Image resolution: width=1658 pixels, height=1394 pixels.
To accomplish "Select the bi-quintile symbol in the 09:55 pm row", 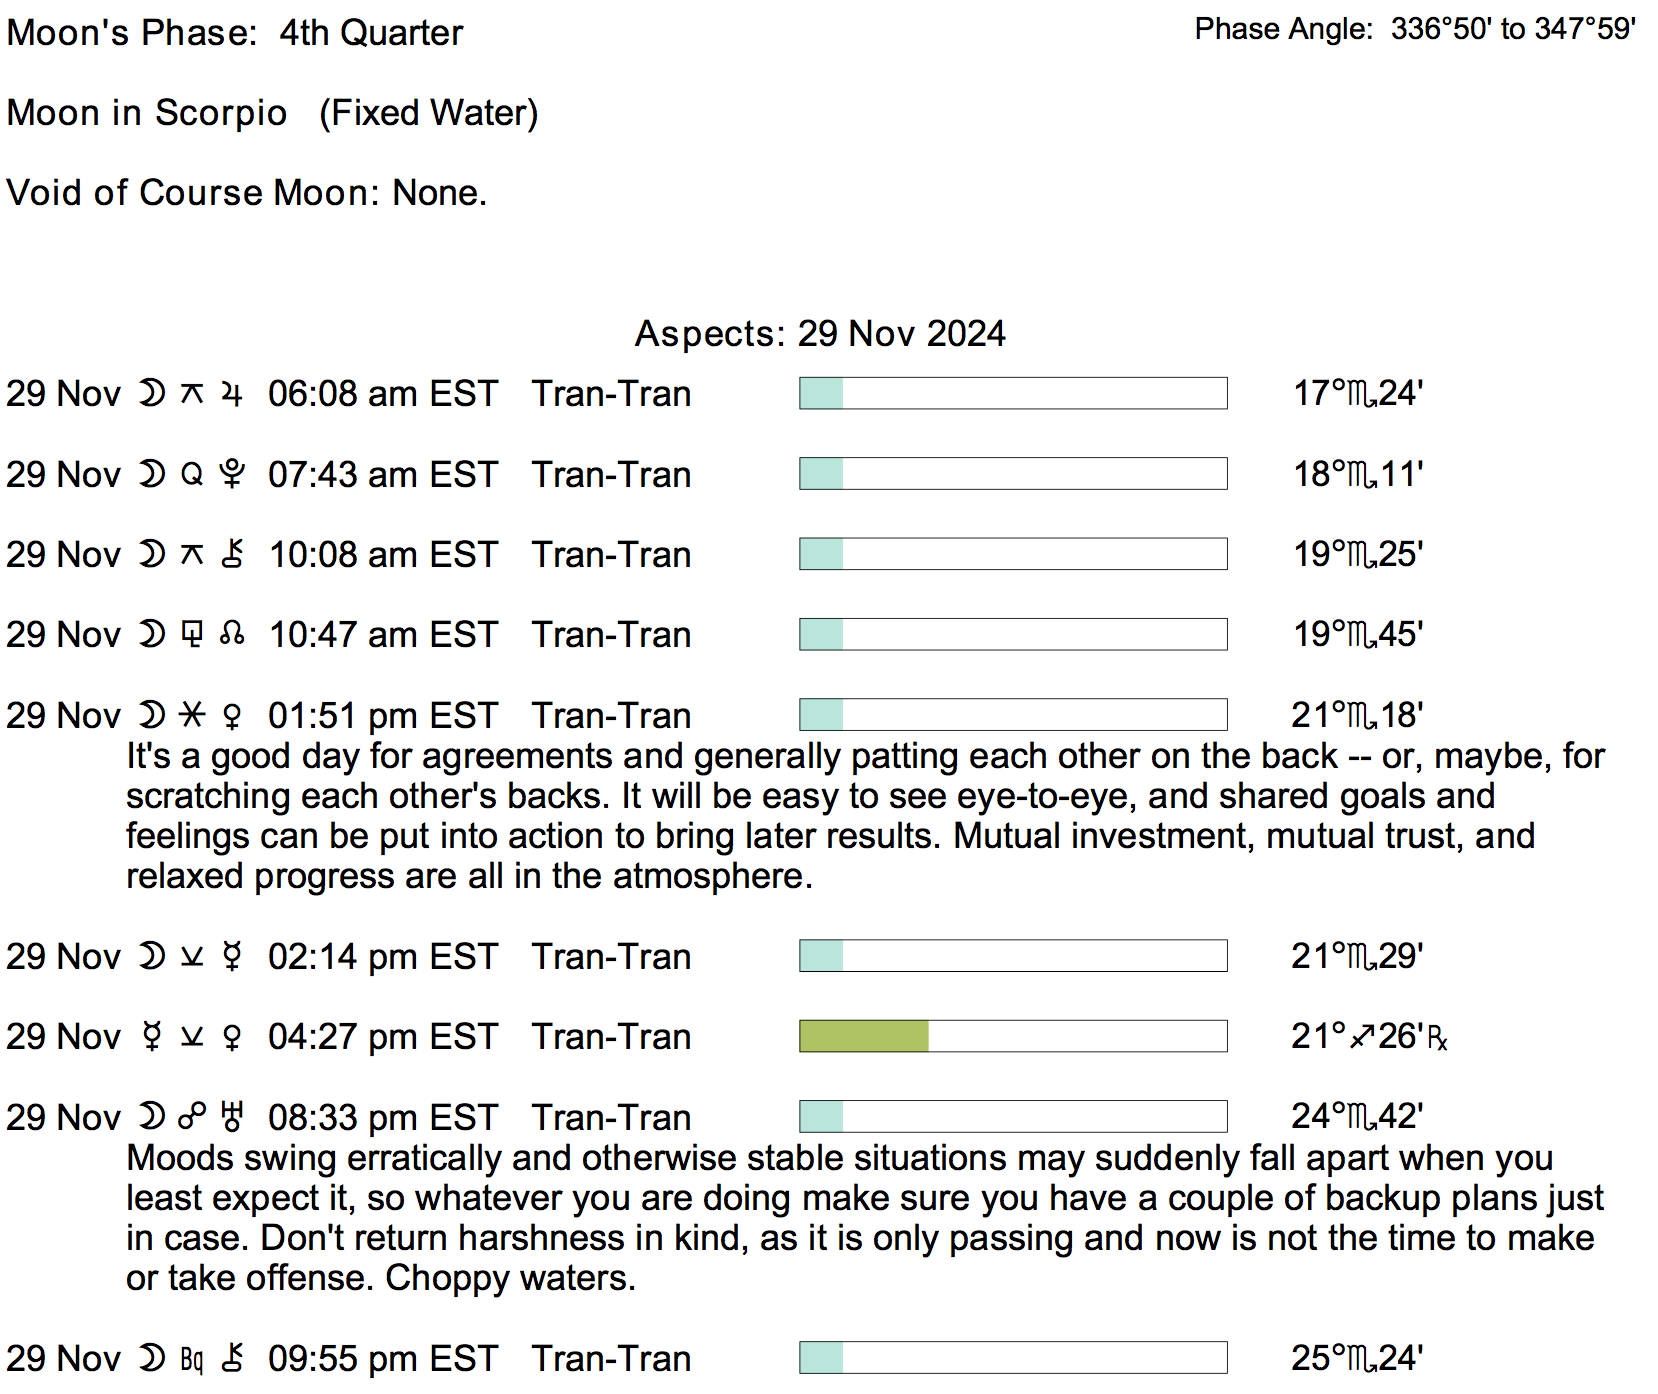I will click(x=192, y=1359).
